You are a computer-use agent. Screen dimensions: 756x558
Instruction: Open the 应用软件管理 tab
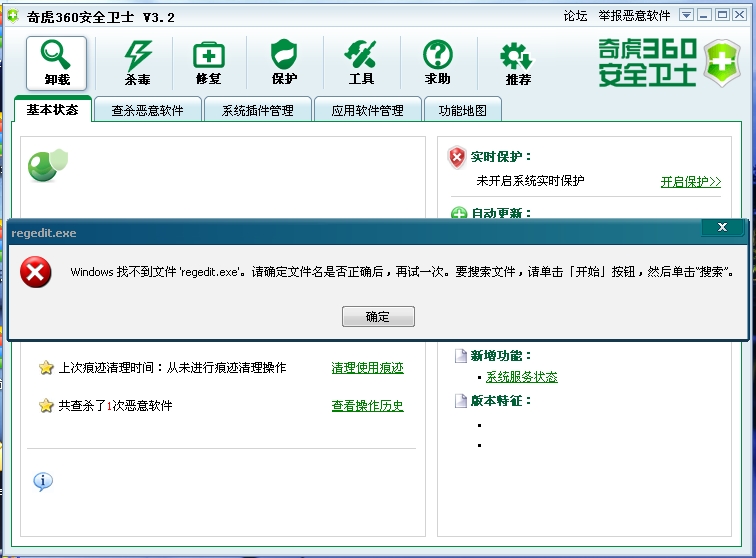367,110
